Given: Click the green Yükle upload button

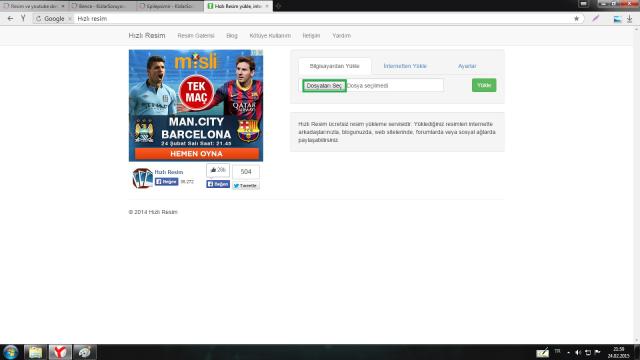Looking at the screenshot, I should [x=484, y=85].
